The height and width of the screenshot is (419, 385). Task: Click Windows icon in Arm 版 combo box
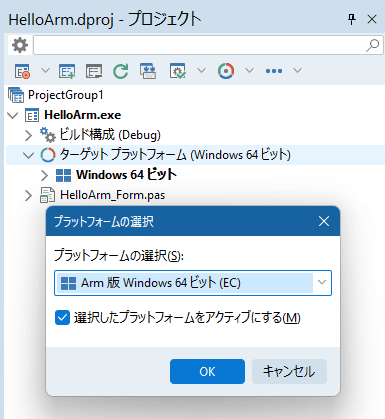point(68,283)
